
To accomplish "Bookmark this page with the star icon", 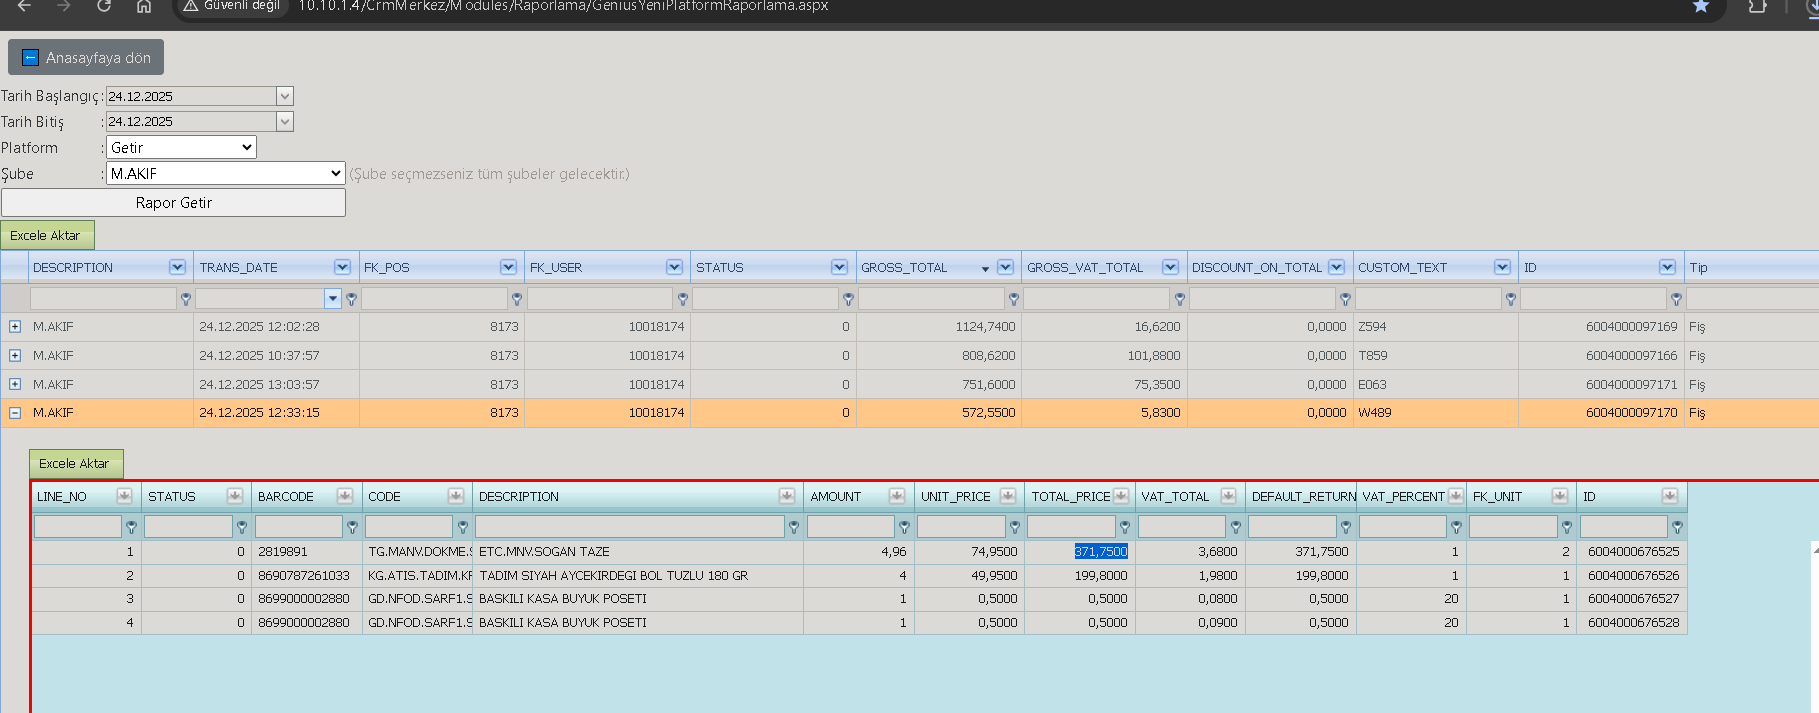I will tap(1701, 6).
